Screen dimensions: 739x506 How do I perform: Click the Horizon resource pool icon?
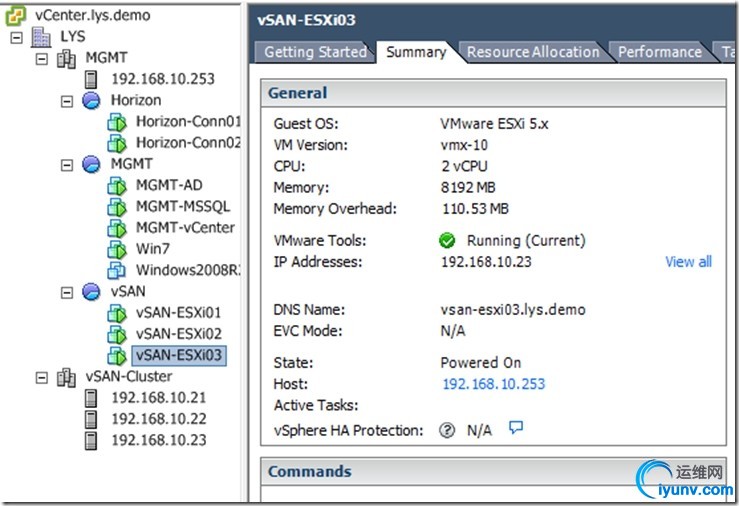point(91,100)
